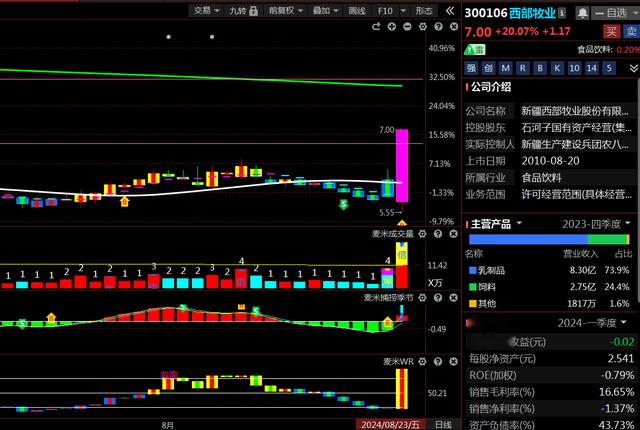This screenshot has height=430, width=640.
Task: Zoom in the K-line chart with plus icon
Action: (x=391, y=27)
